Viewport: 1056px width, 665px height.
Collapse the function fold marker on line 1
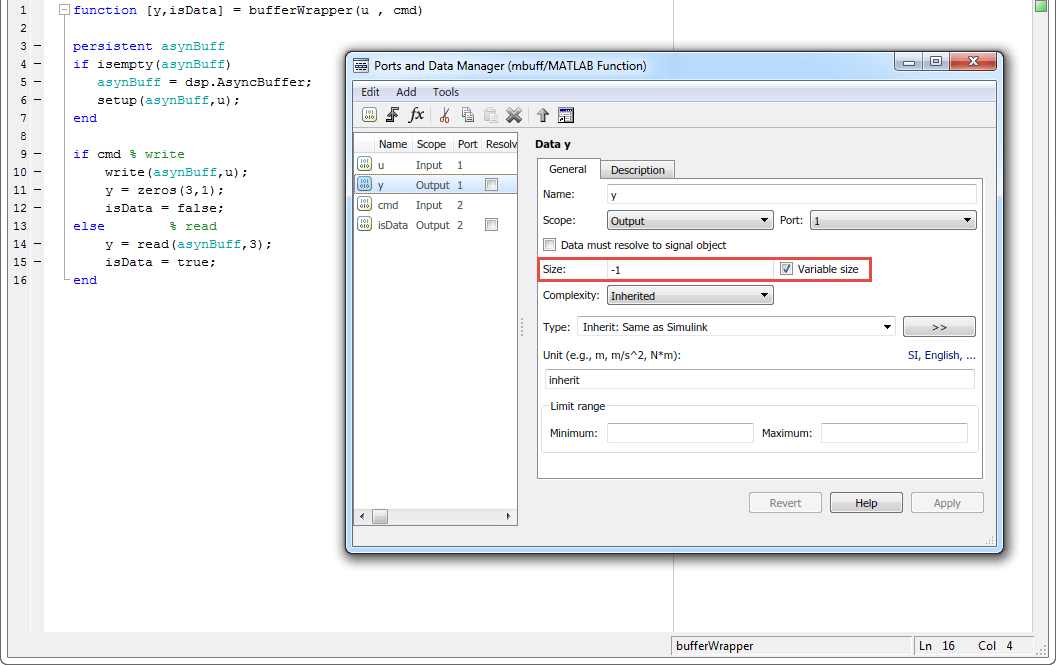[x=64, y=10]
